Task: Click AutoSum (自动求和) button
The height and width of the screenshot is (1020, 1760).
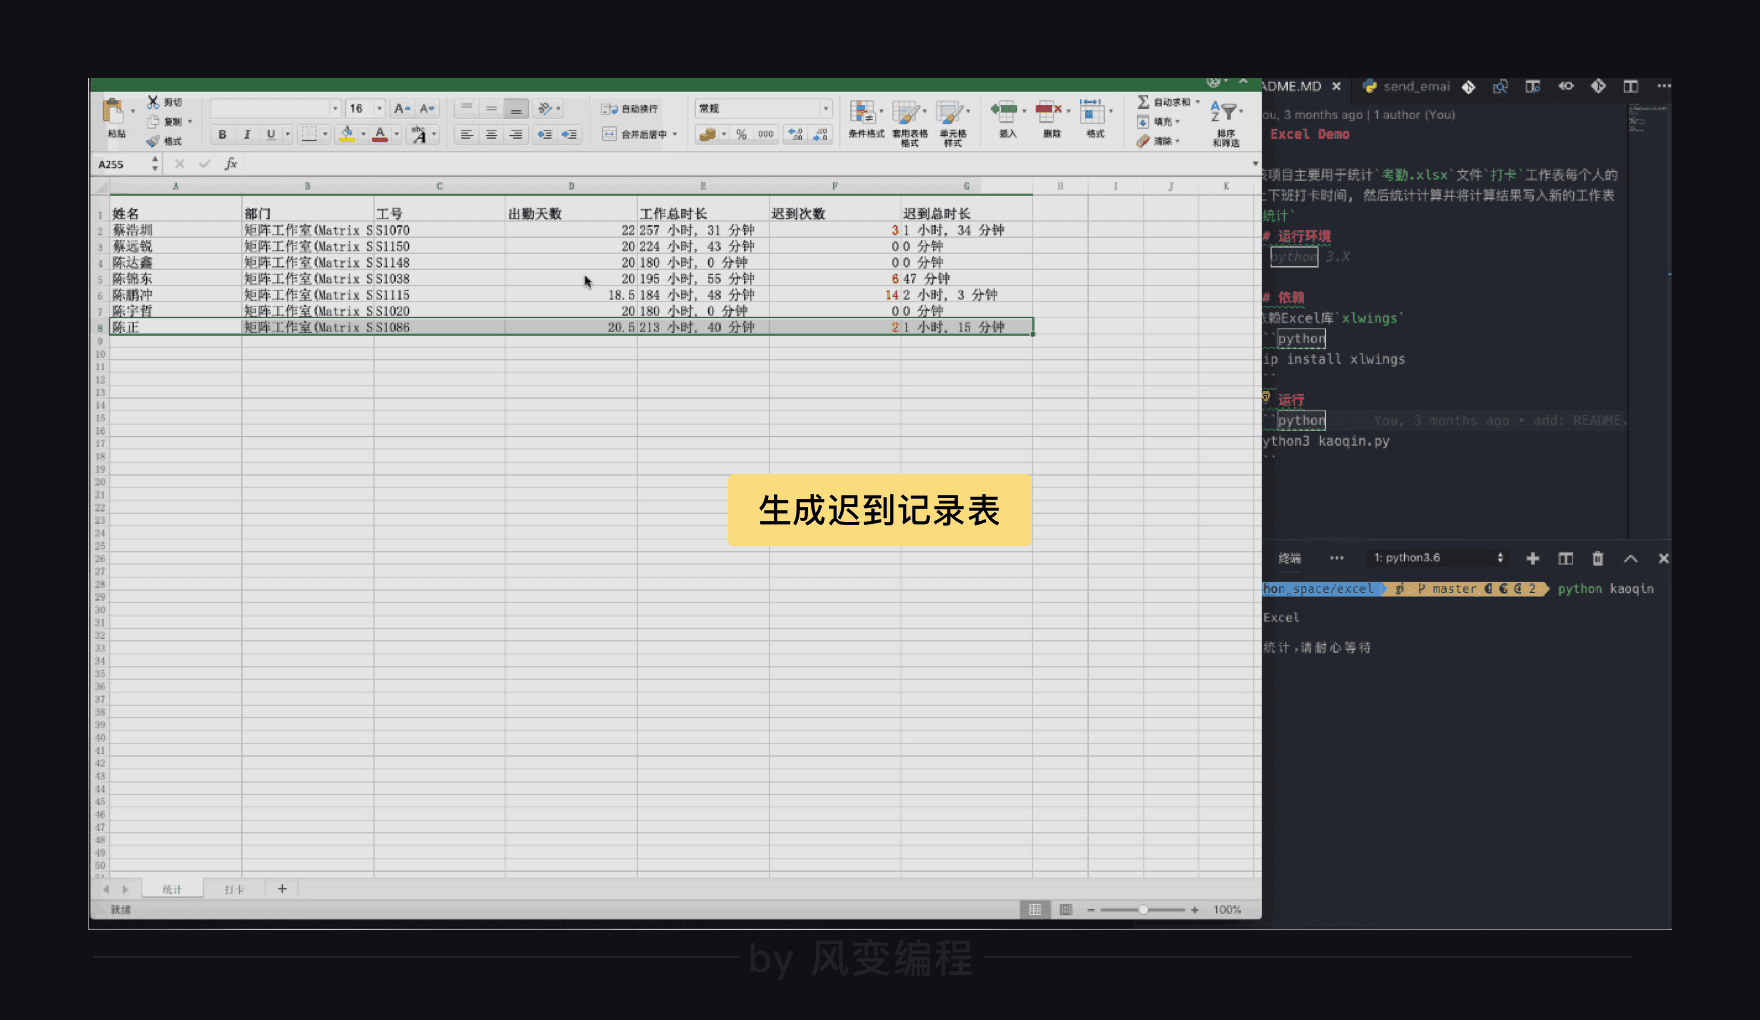Action: click(x=1166, y=102)
